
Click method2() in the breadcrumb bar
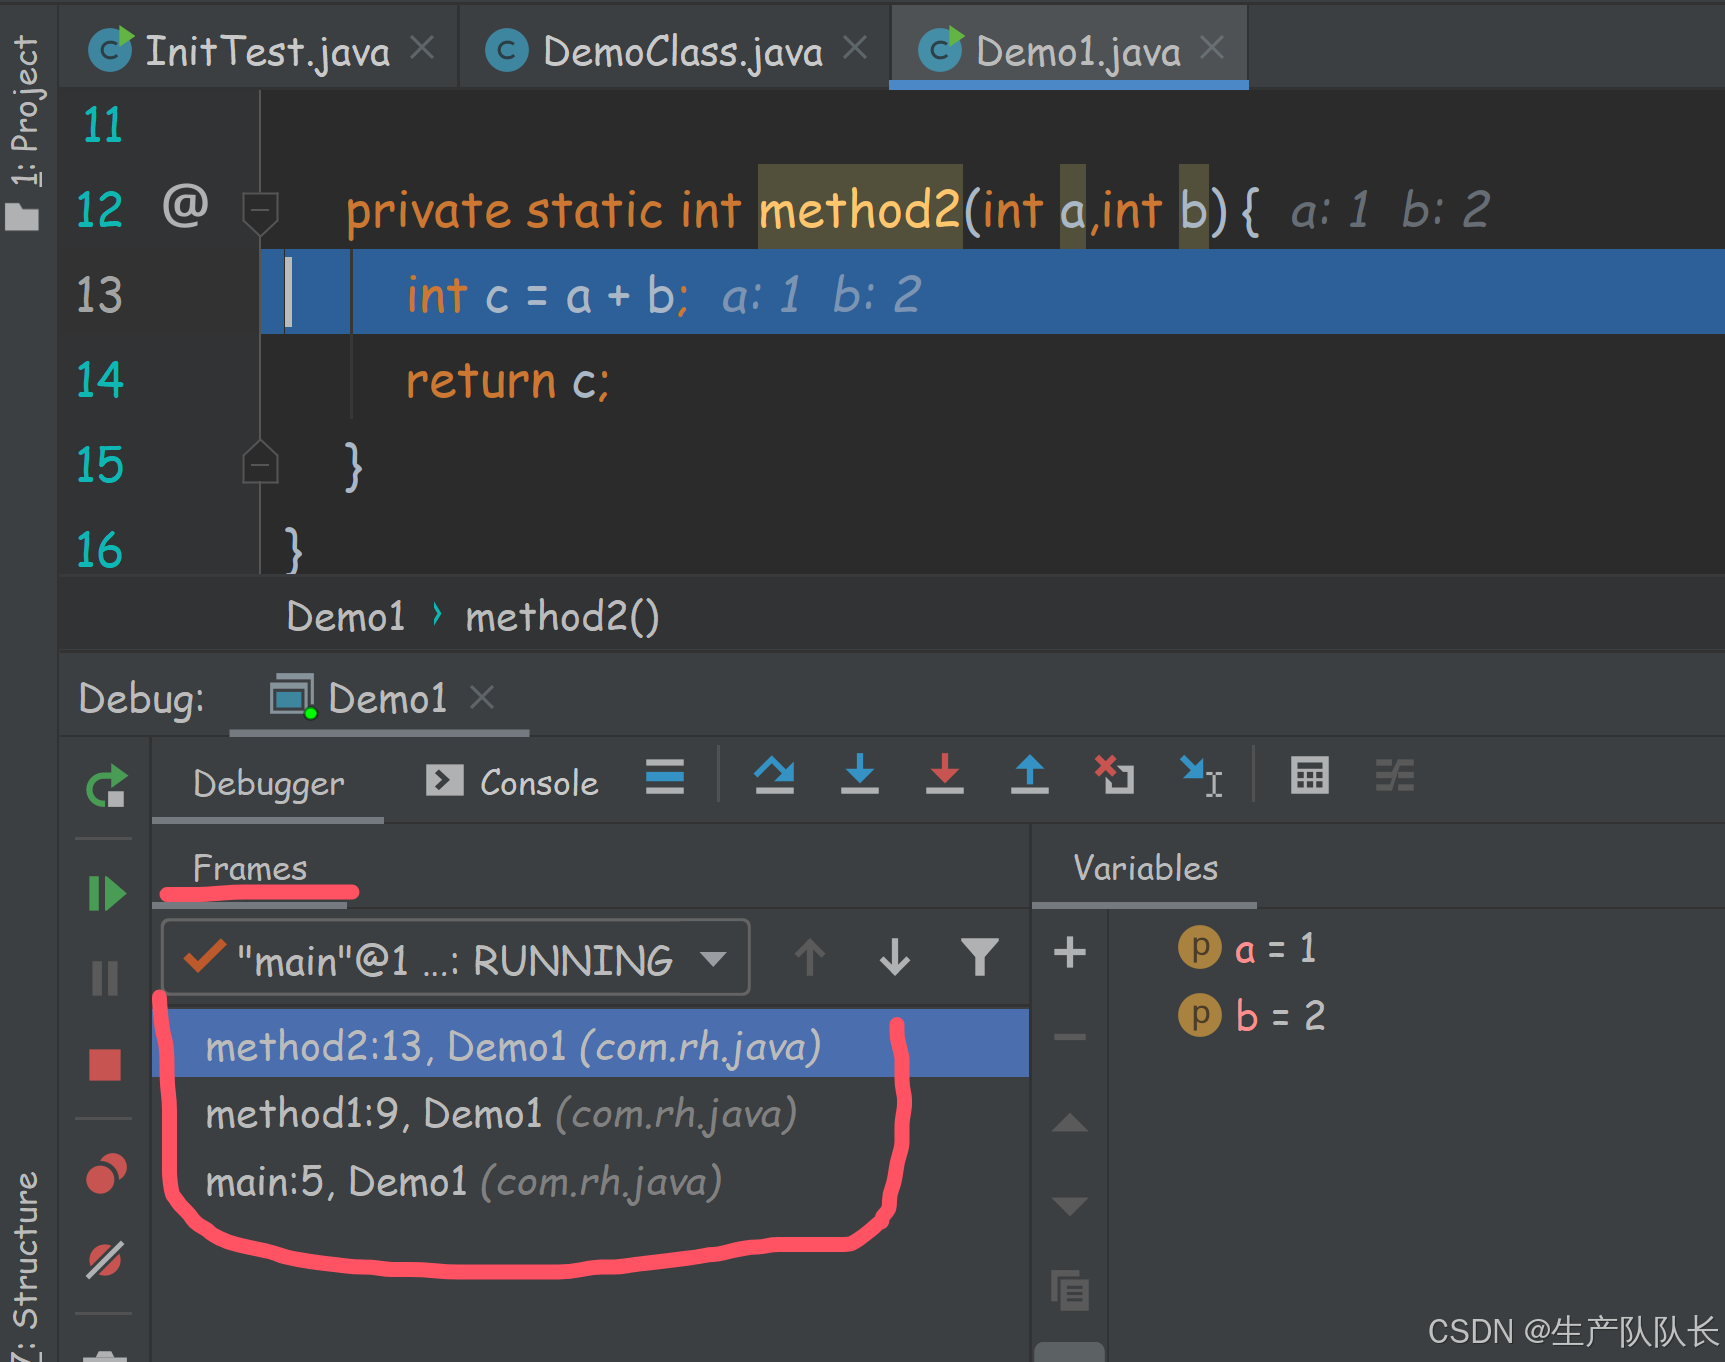click(x=562, y=616)
